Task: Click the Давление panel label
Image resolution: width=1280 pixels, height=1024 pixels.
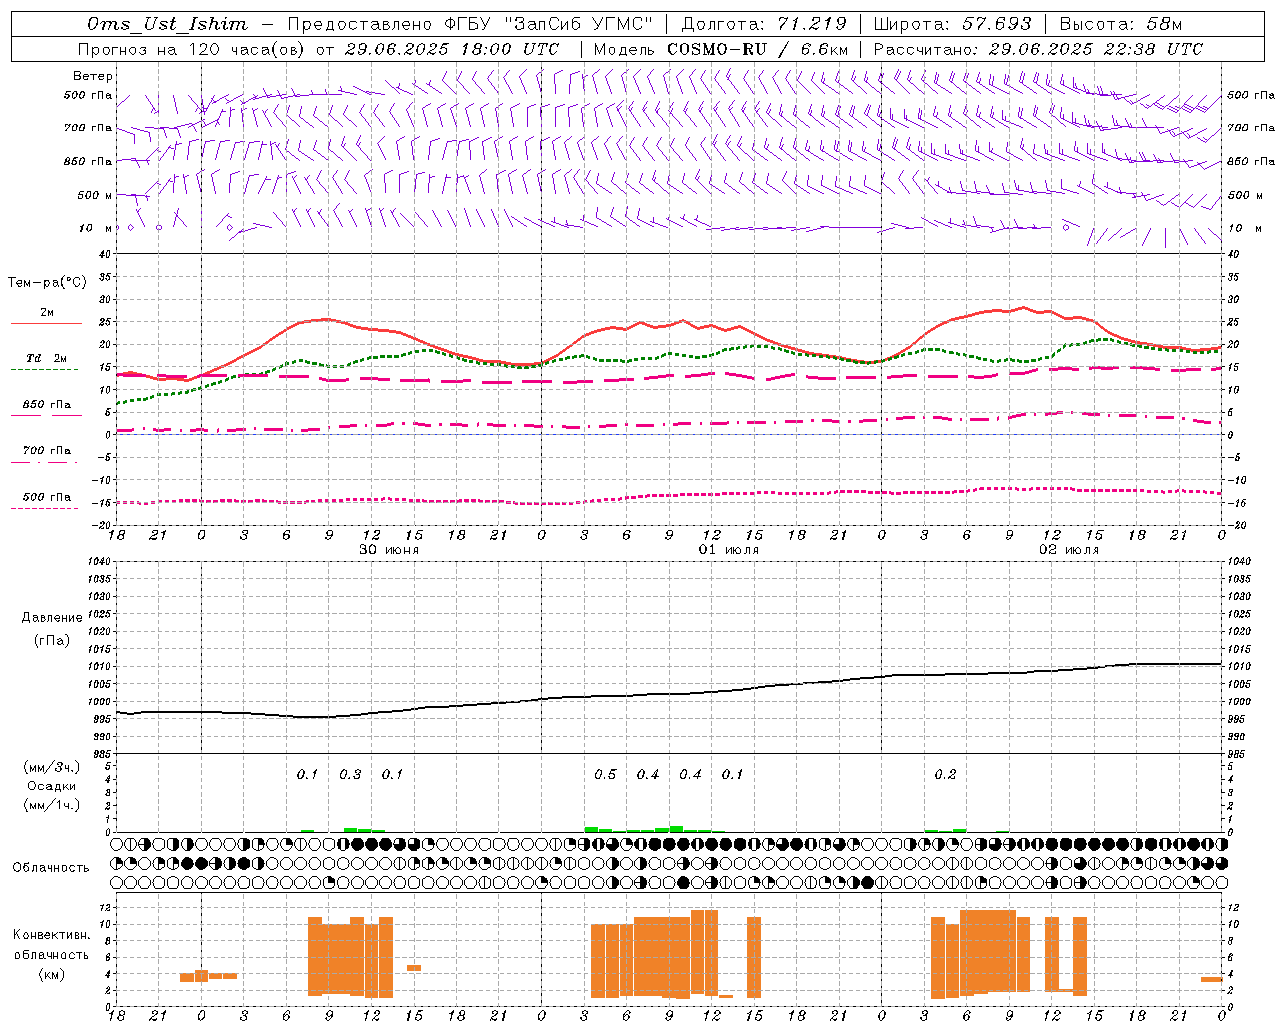Action: tap(52, 618)
